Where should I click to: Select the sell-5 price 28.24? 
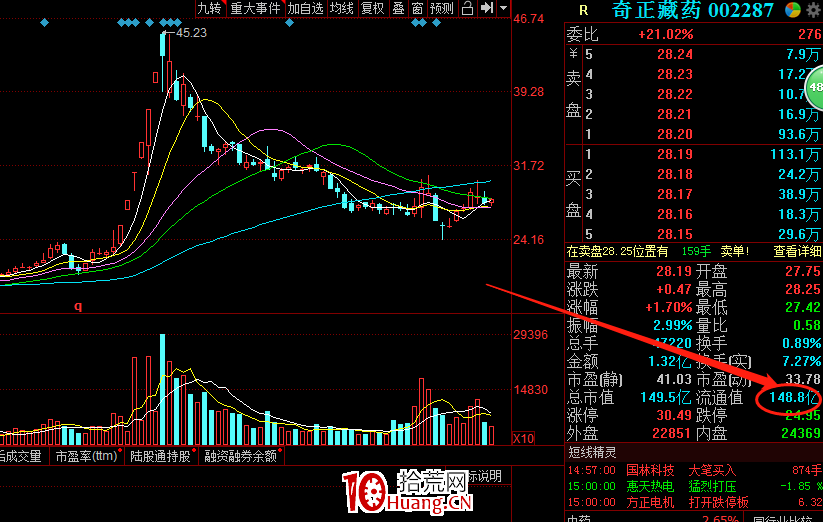tap(674, 55)
